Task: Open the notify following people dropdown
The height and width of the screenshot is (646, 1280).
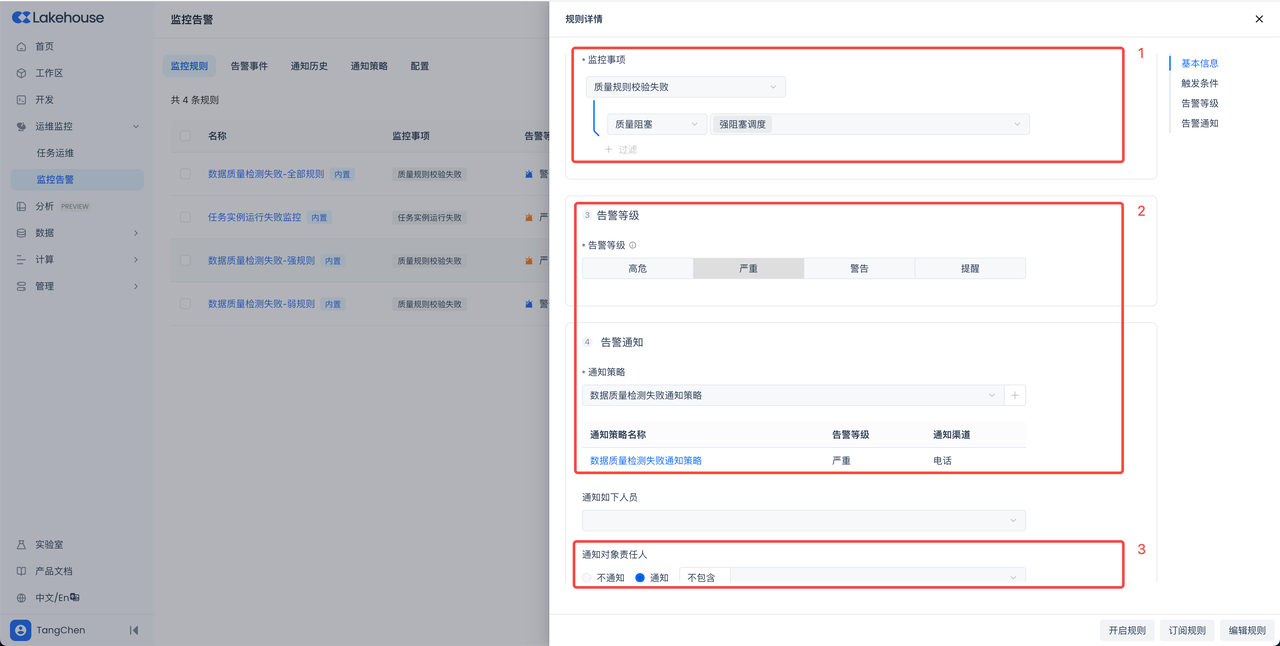Action: coord(803,520)
